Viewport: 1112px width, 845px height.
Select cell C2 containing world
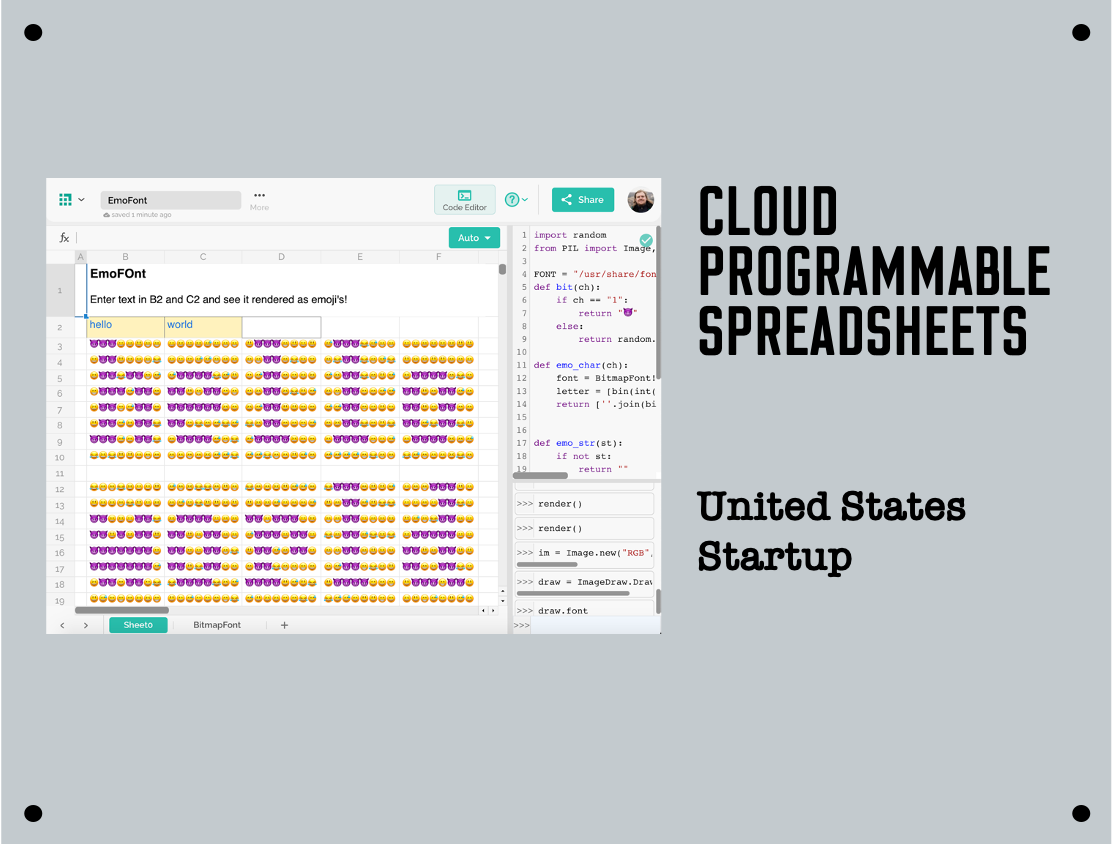203,326
